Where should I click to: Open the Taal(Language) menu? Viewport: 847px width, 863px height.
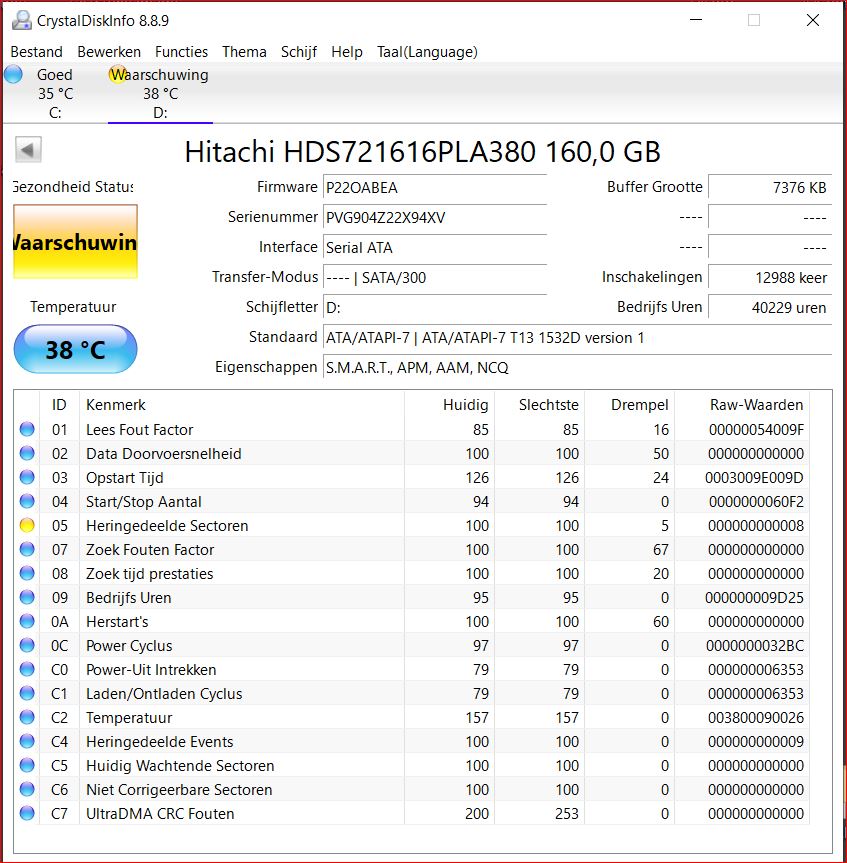pyautogui.click(x=427, y=52)
